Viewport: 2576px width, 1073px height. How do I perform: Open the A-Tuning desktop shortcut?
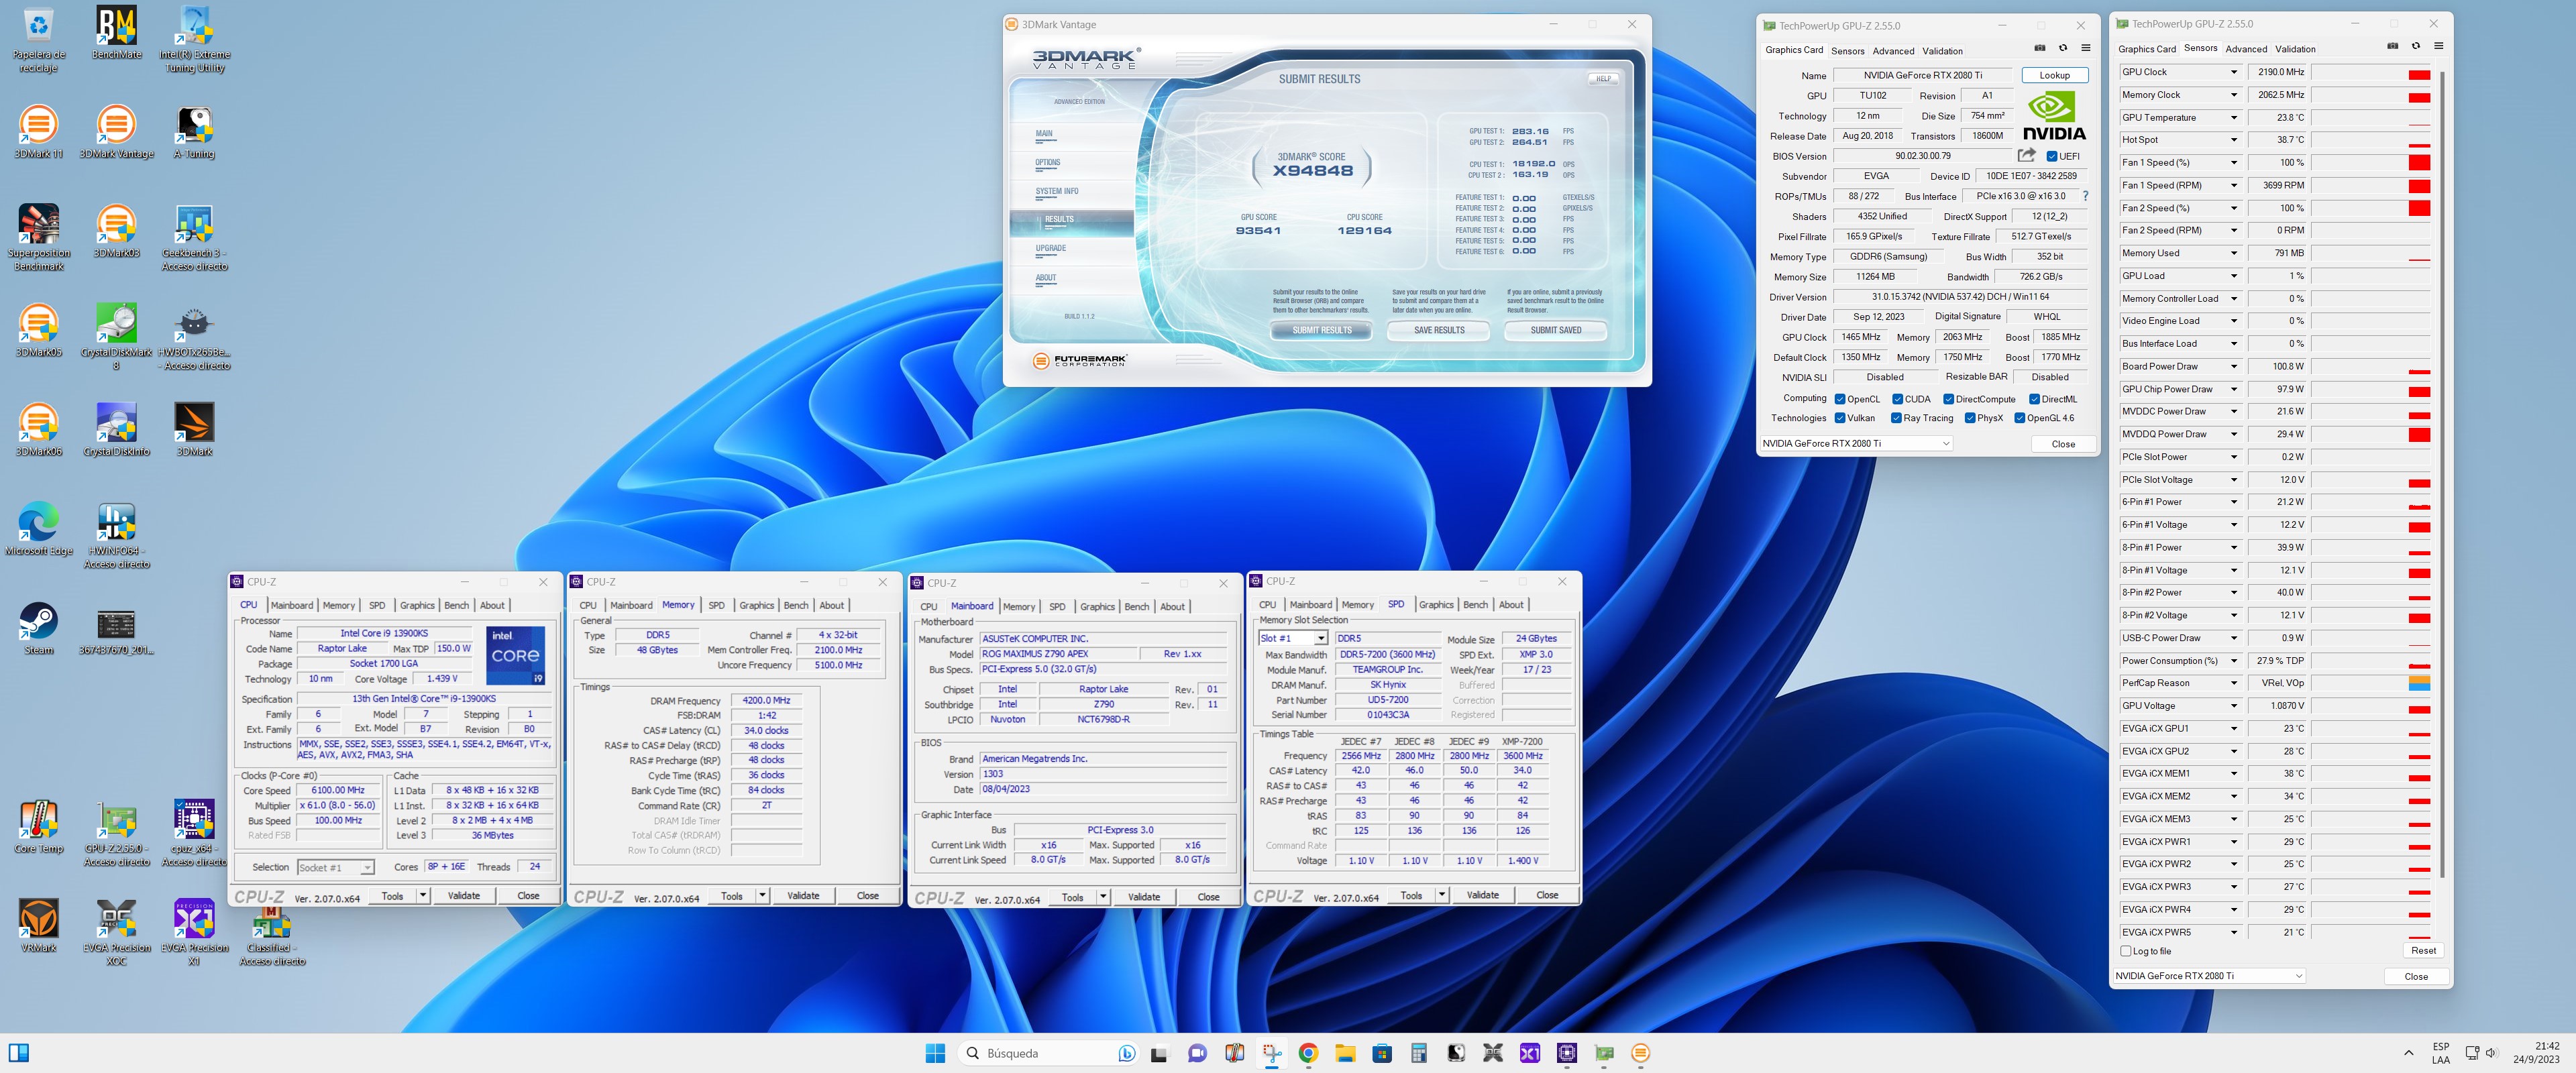tap(194, 132)
